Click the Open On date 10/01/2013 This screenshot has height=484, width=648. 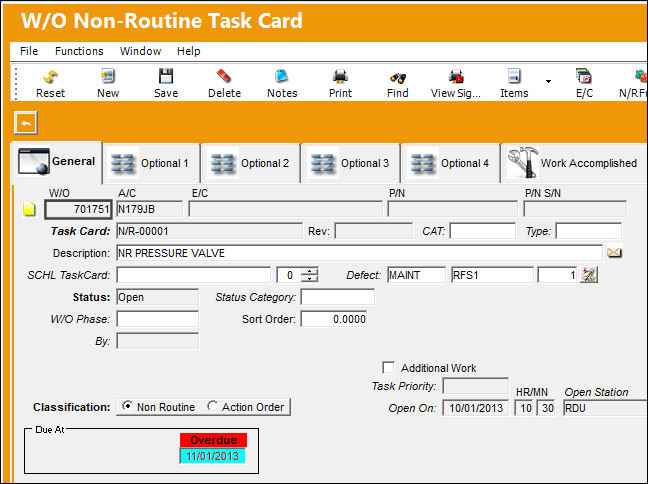475,408
